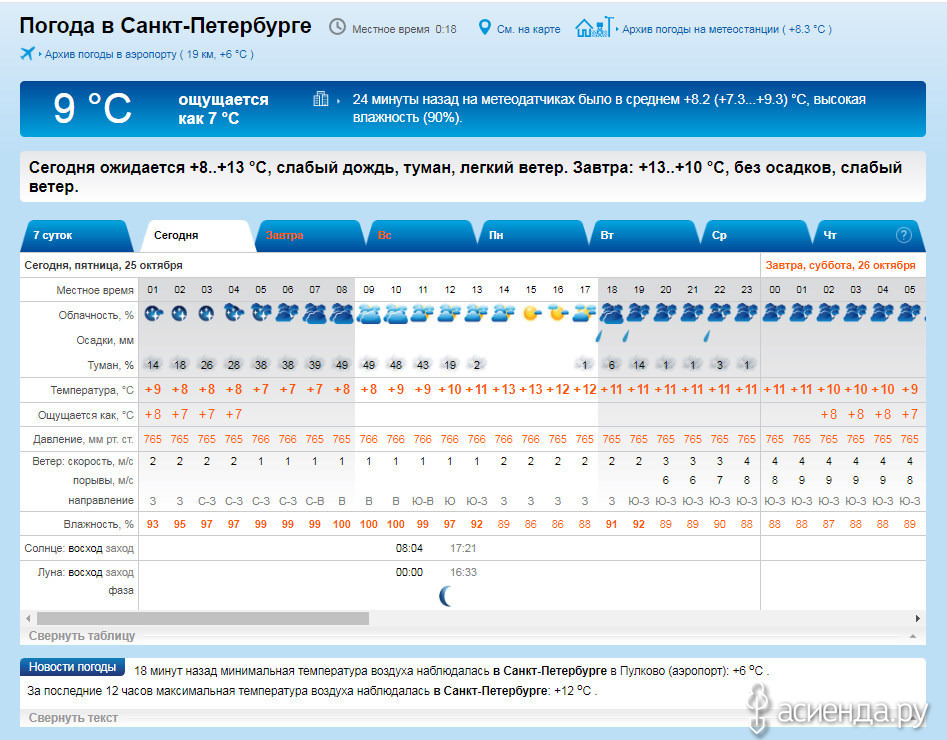Click the Температура, °C row label
This screenshot has height=740, width=947.
[92, 390]
